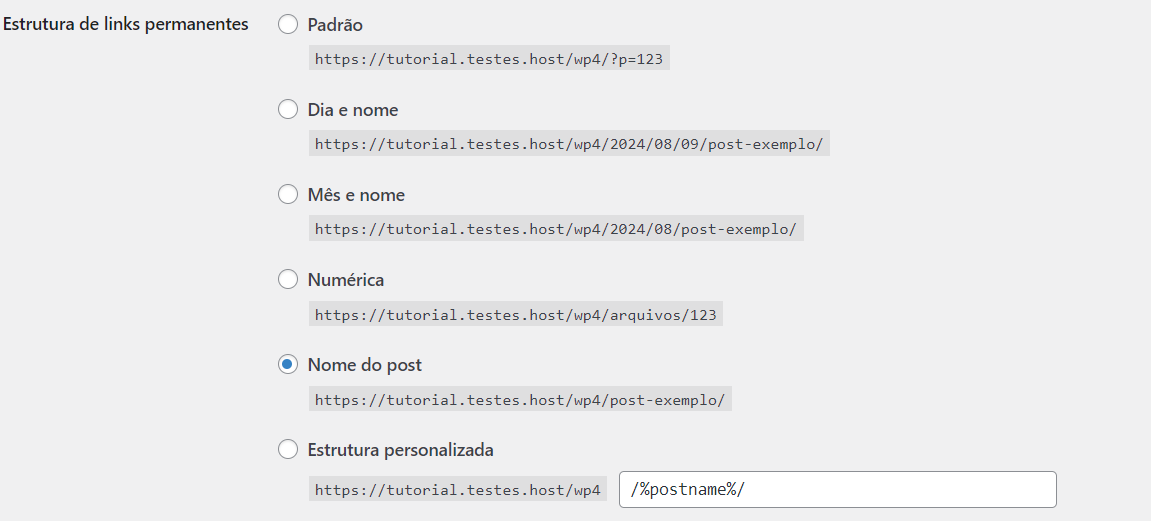Click the 'Estrutura de links permanentes' heading
1151x521 pixels.
pos(126,24)
